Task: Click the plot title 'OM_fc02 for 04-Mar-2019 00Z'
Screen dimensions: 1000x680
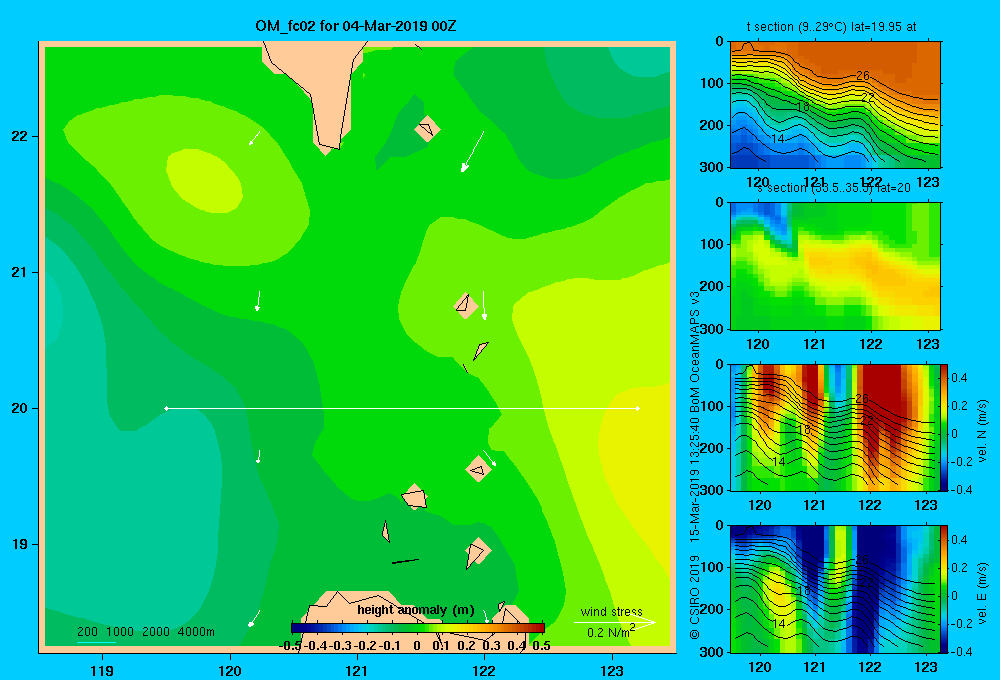Action: [x=356, y=26]
